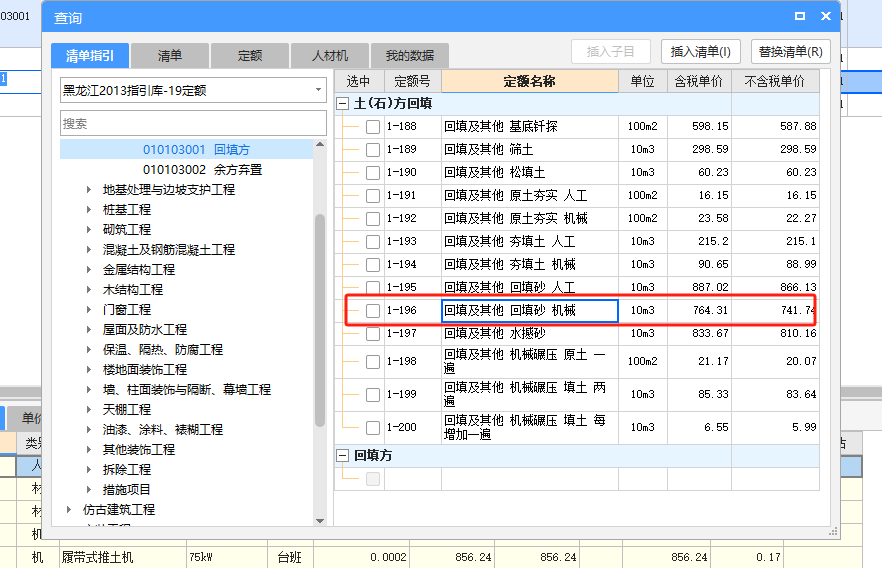Expand the 措施项目 node

[88, 490]
